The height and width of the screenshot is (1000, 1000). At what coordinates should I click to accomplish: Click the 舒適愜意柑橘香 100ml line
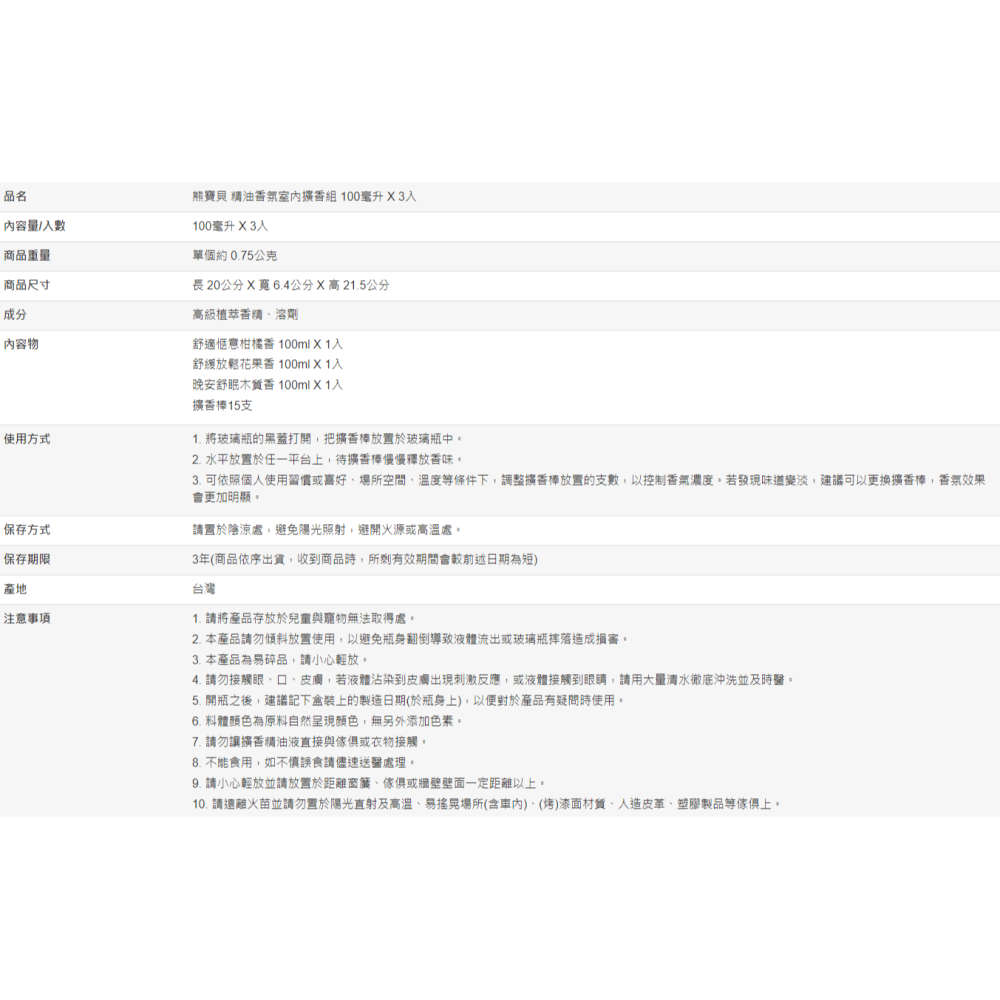click(x=267, y=344)
